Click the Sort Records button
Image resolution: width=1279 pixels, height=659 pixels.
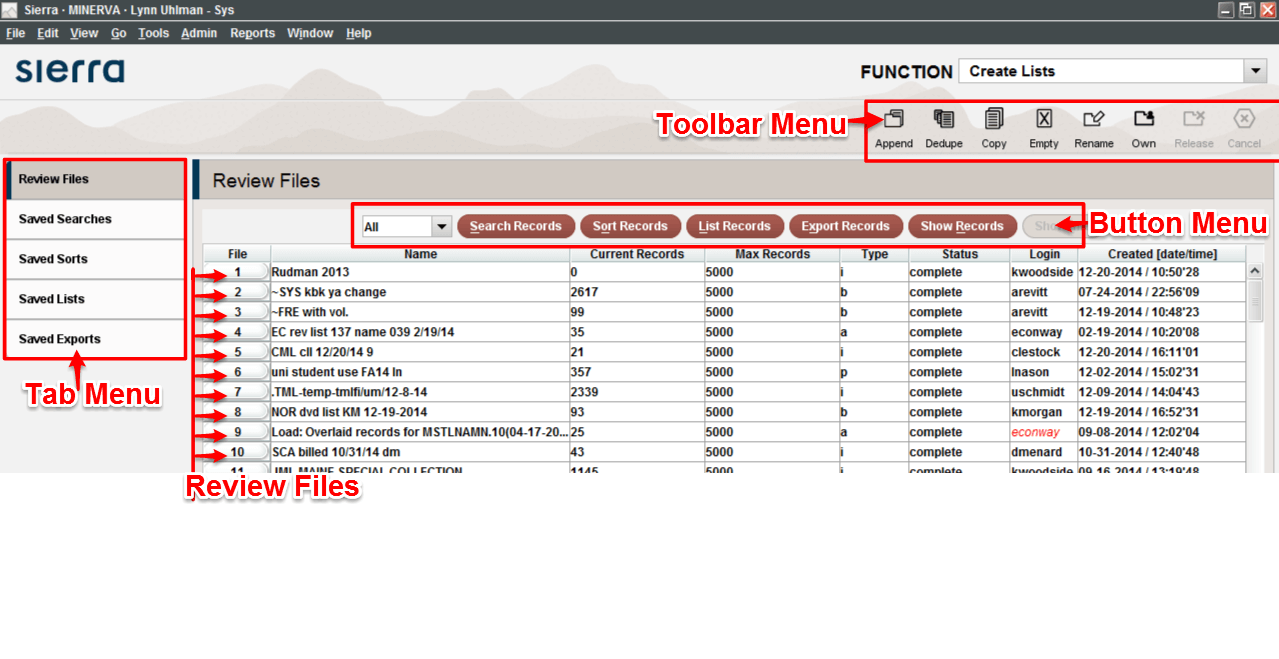coord(630,226)
